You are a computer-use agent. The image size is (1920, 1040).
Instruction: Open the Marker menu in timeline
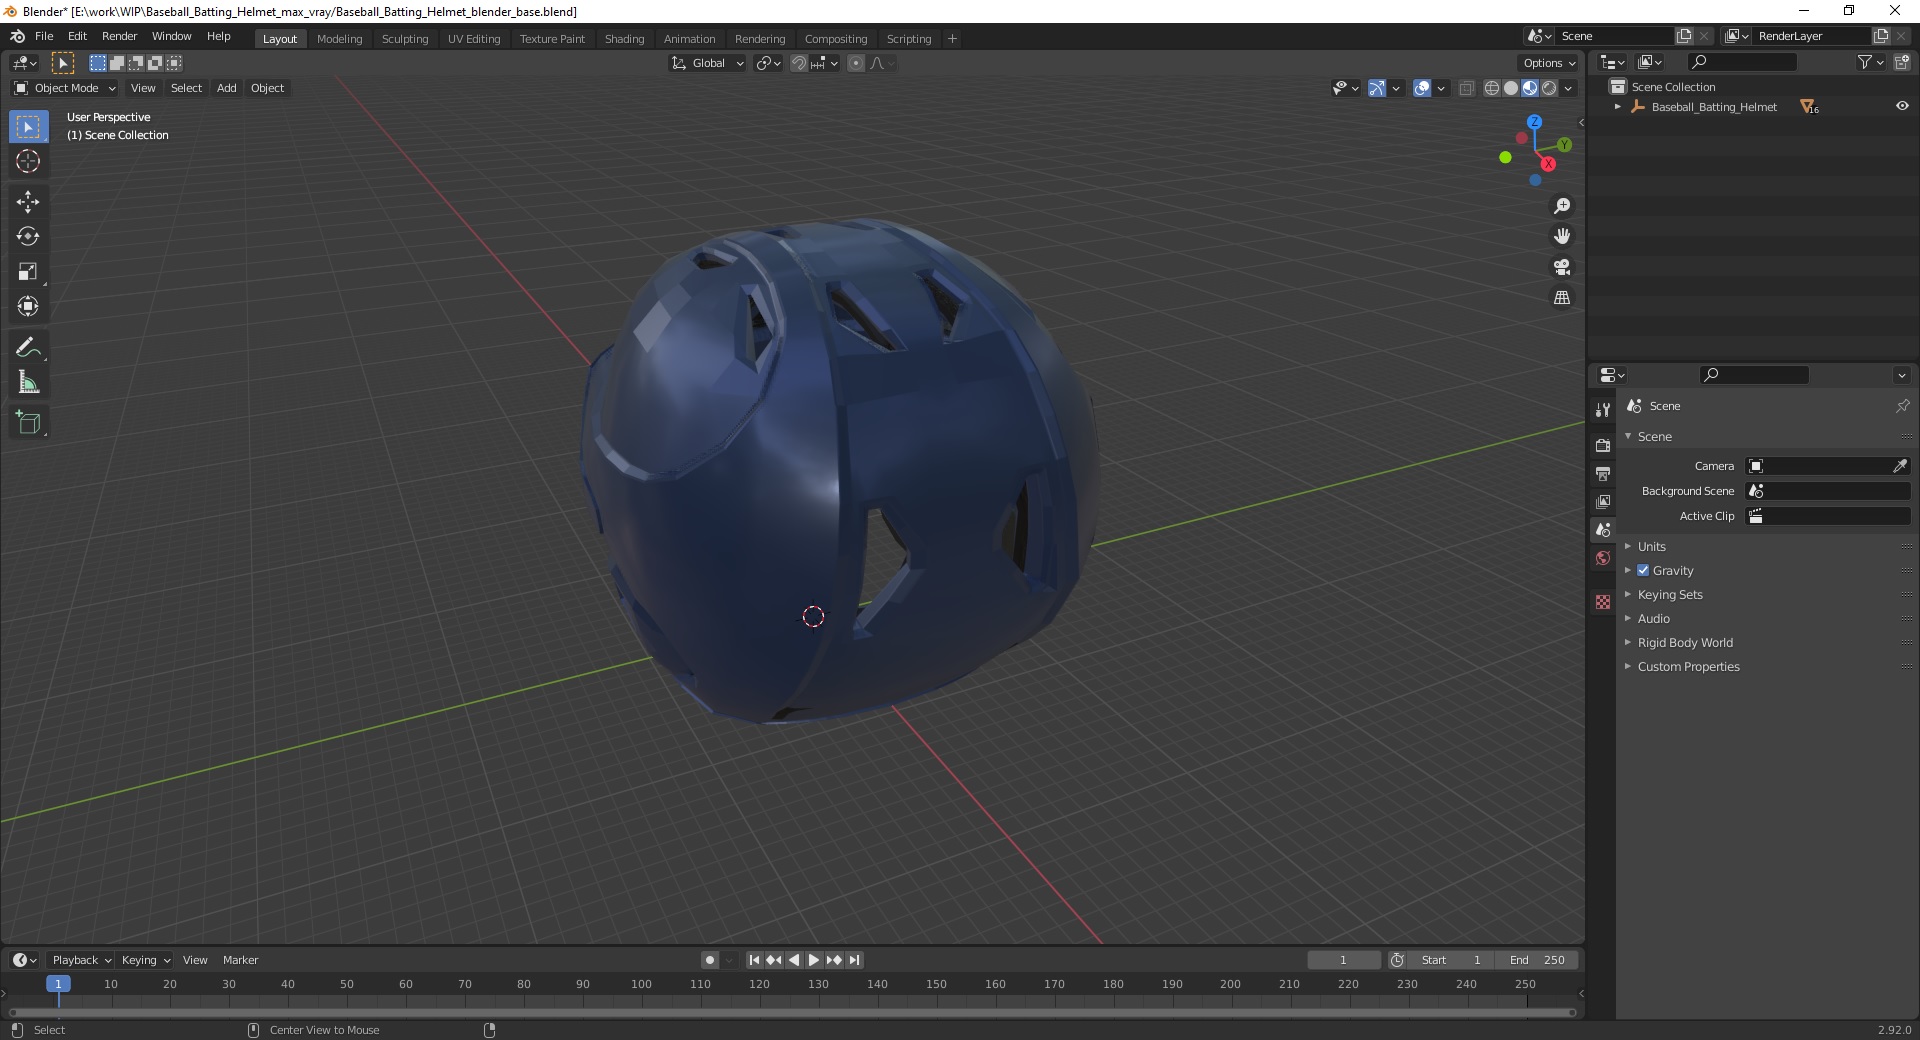pyautogui.click(x=240, y=960)
